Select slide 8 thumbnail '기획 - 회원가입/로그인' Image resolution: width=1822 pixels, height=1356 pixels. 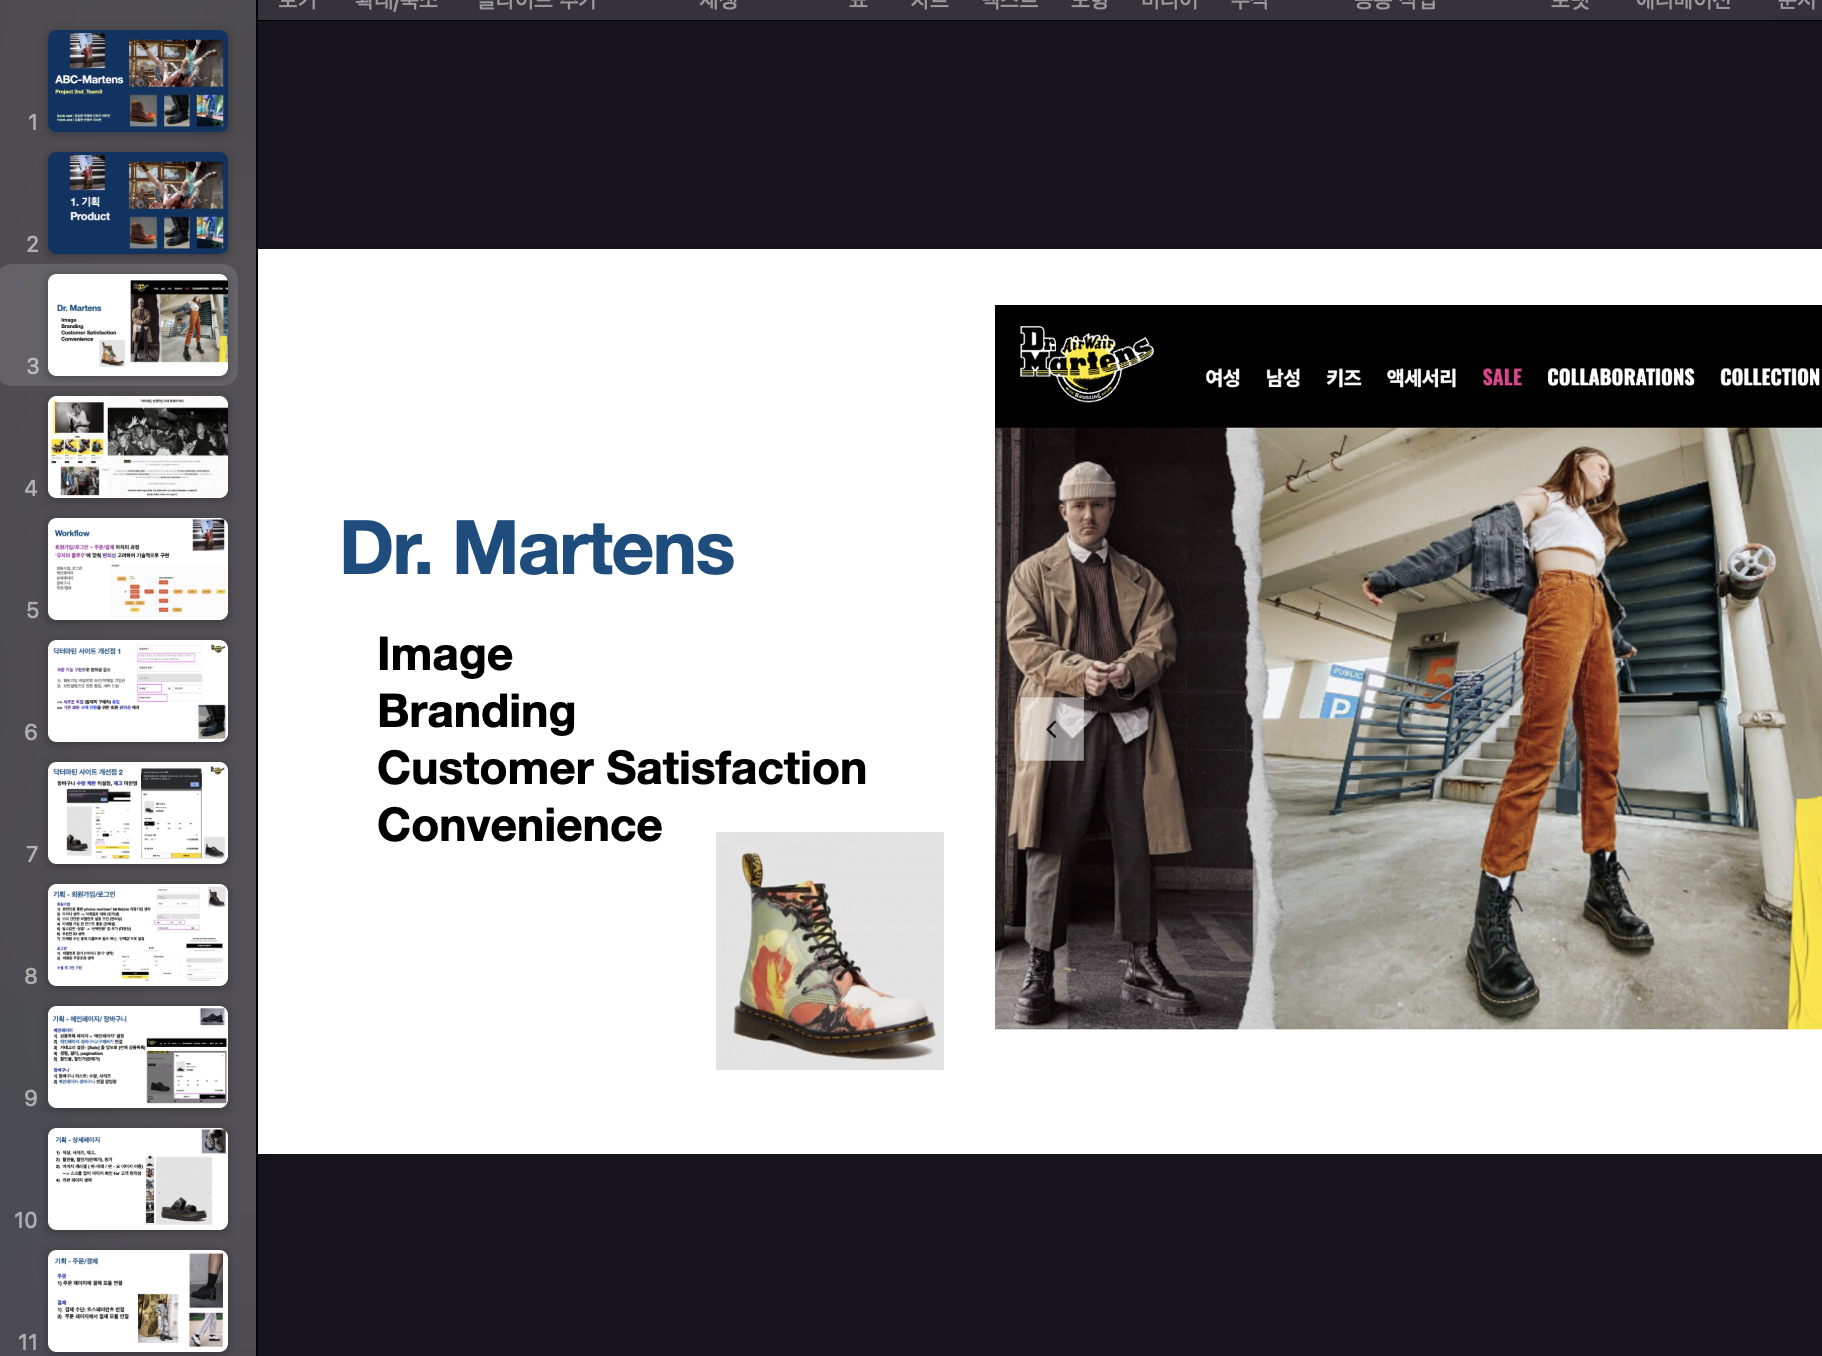138,935
